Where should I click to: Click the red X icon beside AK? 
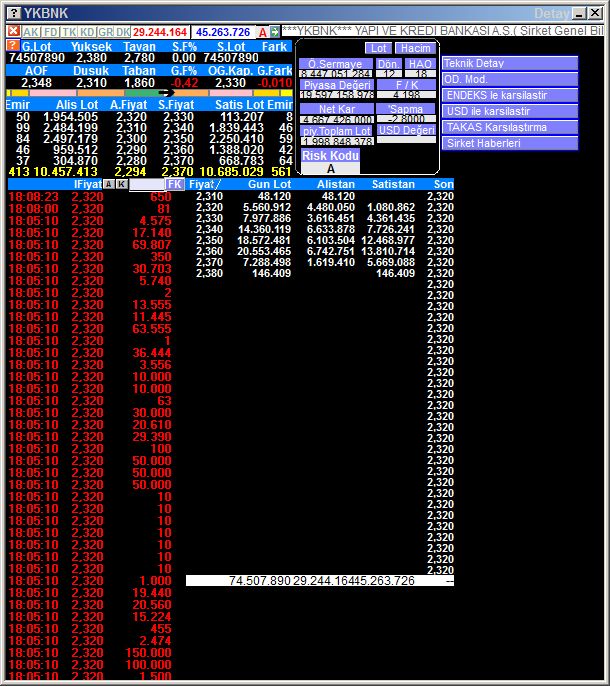point(14,32)
